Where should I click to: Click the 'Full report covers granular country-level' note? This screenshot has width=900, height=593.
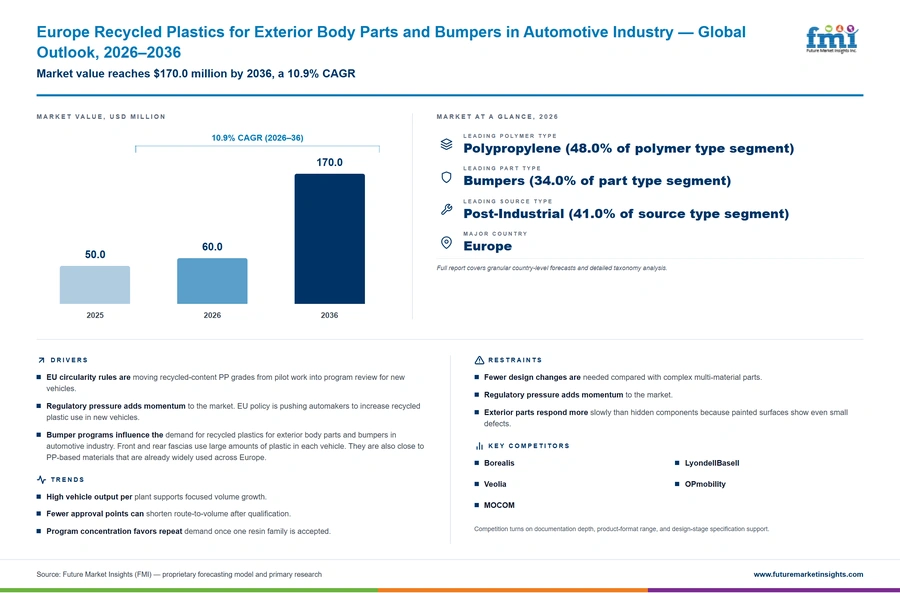[x=552, y=268]
